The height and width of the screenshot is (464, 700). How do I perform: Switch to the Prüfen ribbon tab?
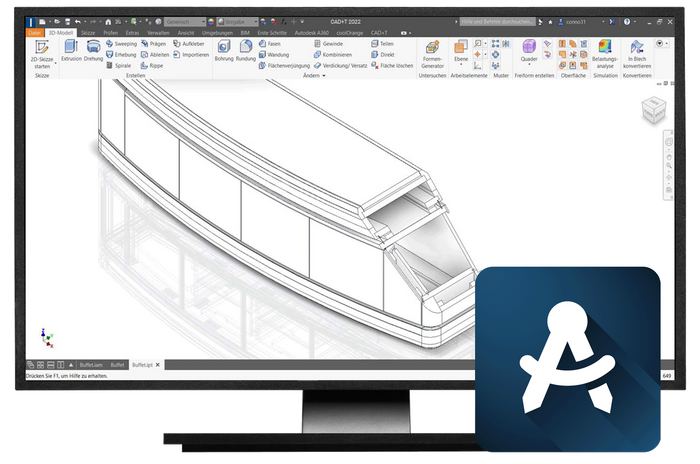coord(110,33)
